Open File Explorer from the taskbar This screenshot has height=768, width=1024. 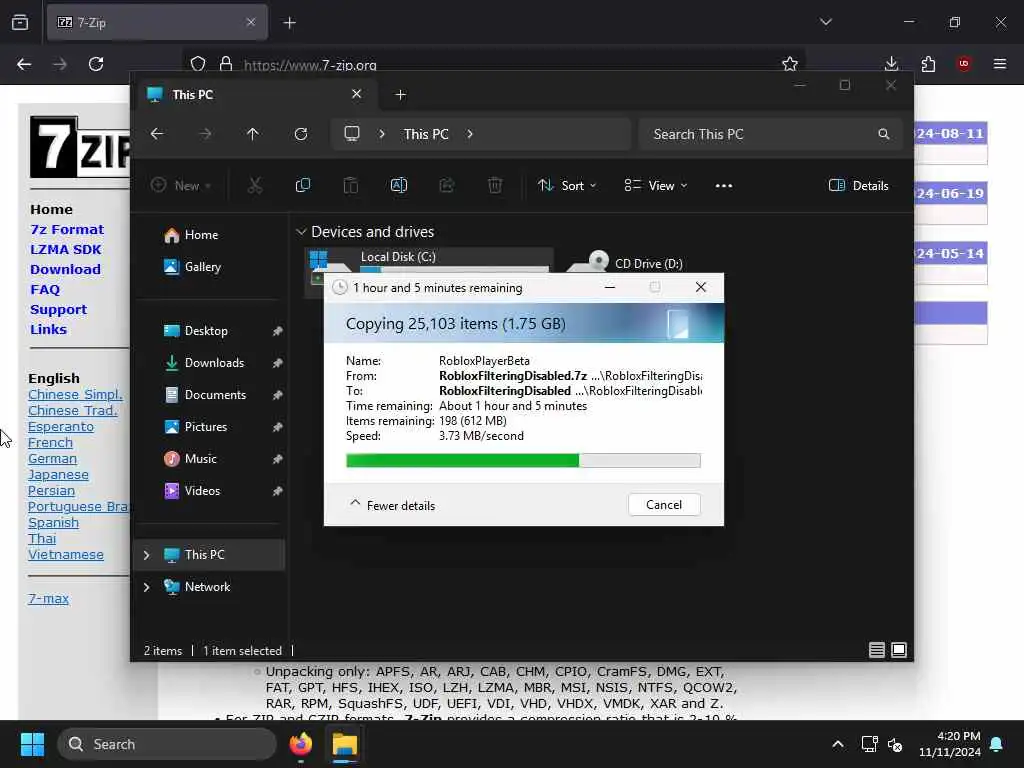point(345,744)
